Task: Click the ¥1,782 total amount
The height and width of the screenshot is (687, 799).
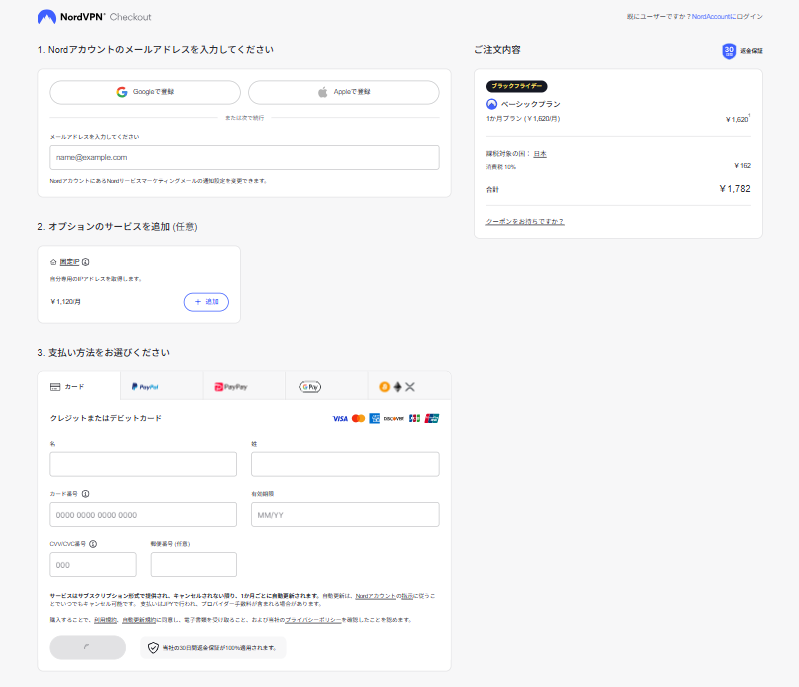Action: pos(735,189)
